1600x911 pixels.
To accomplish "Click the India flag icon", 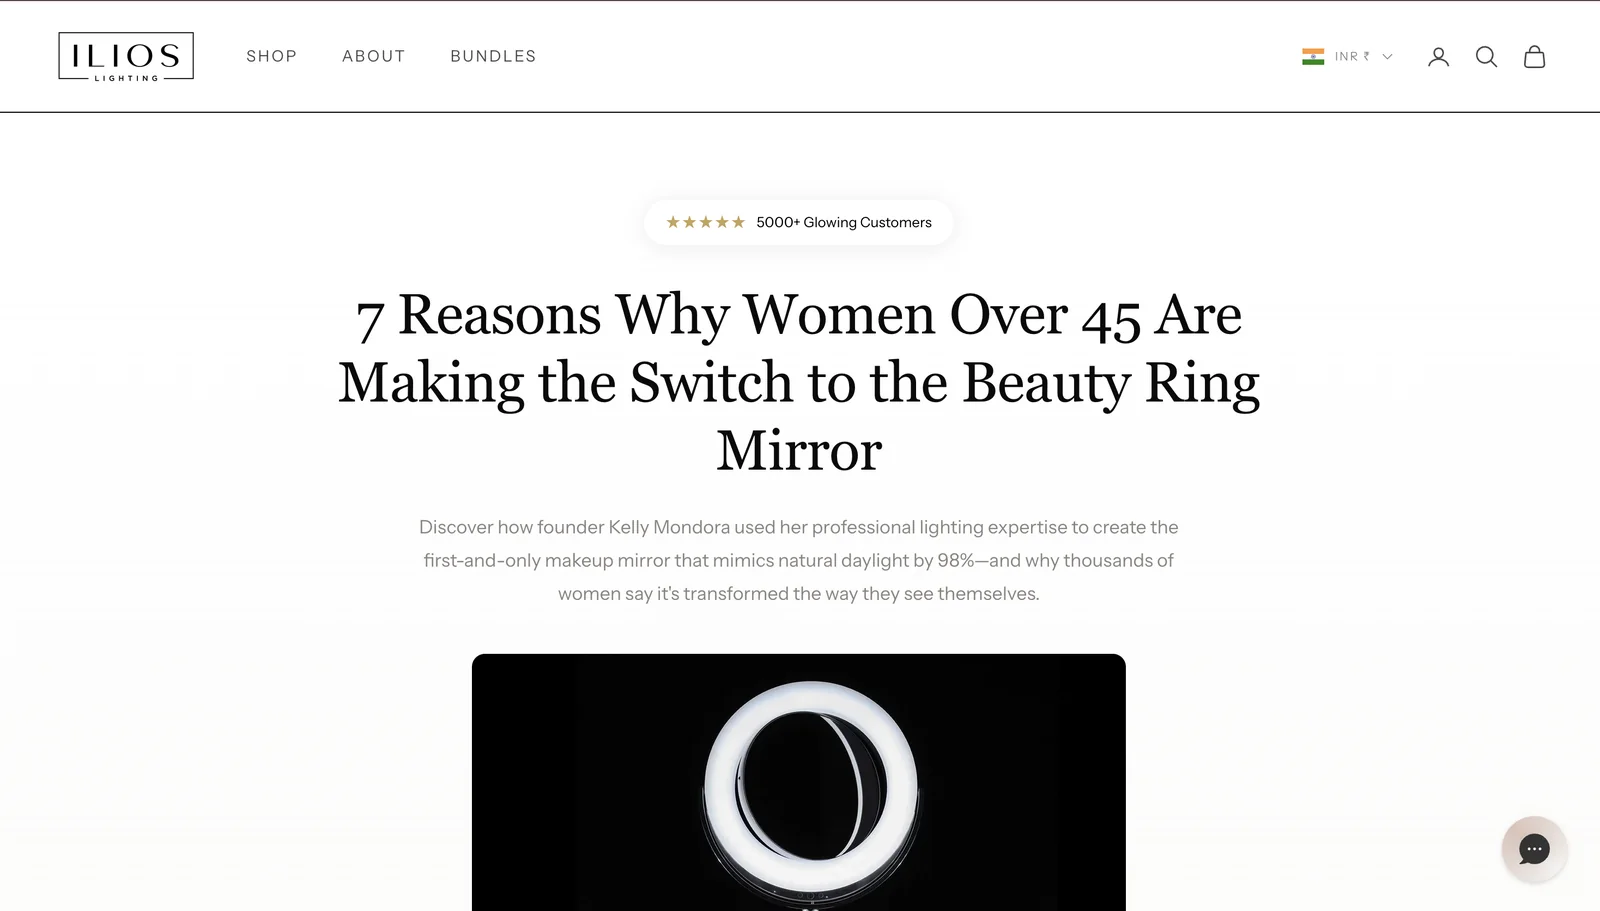I will click(1313, 57).
